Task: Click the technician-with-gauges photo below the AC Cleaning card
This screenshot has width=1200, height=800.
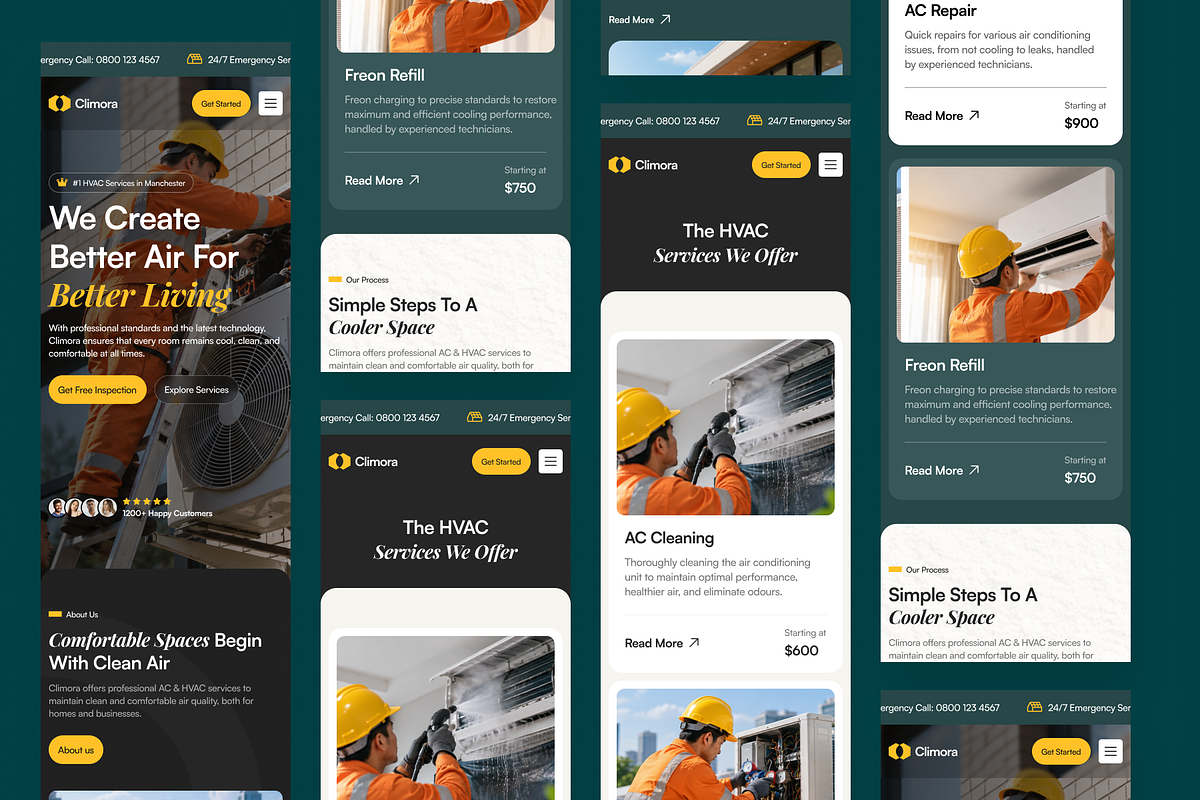Action: [x=726, y=744]
